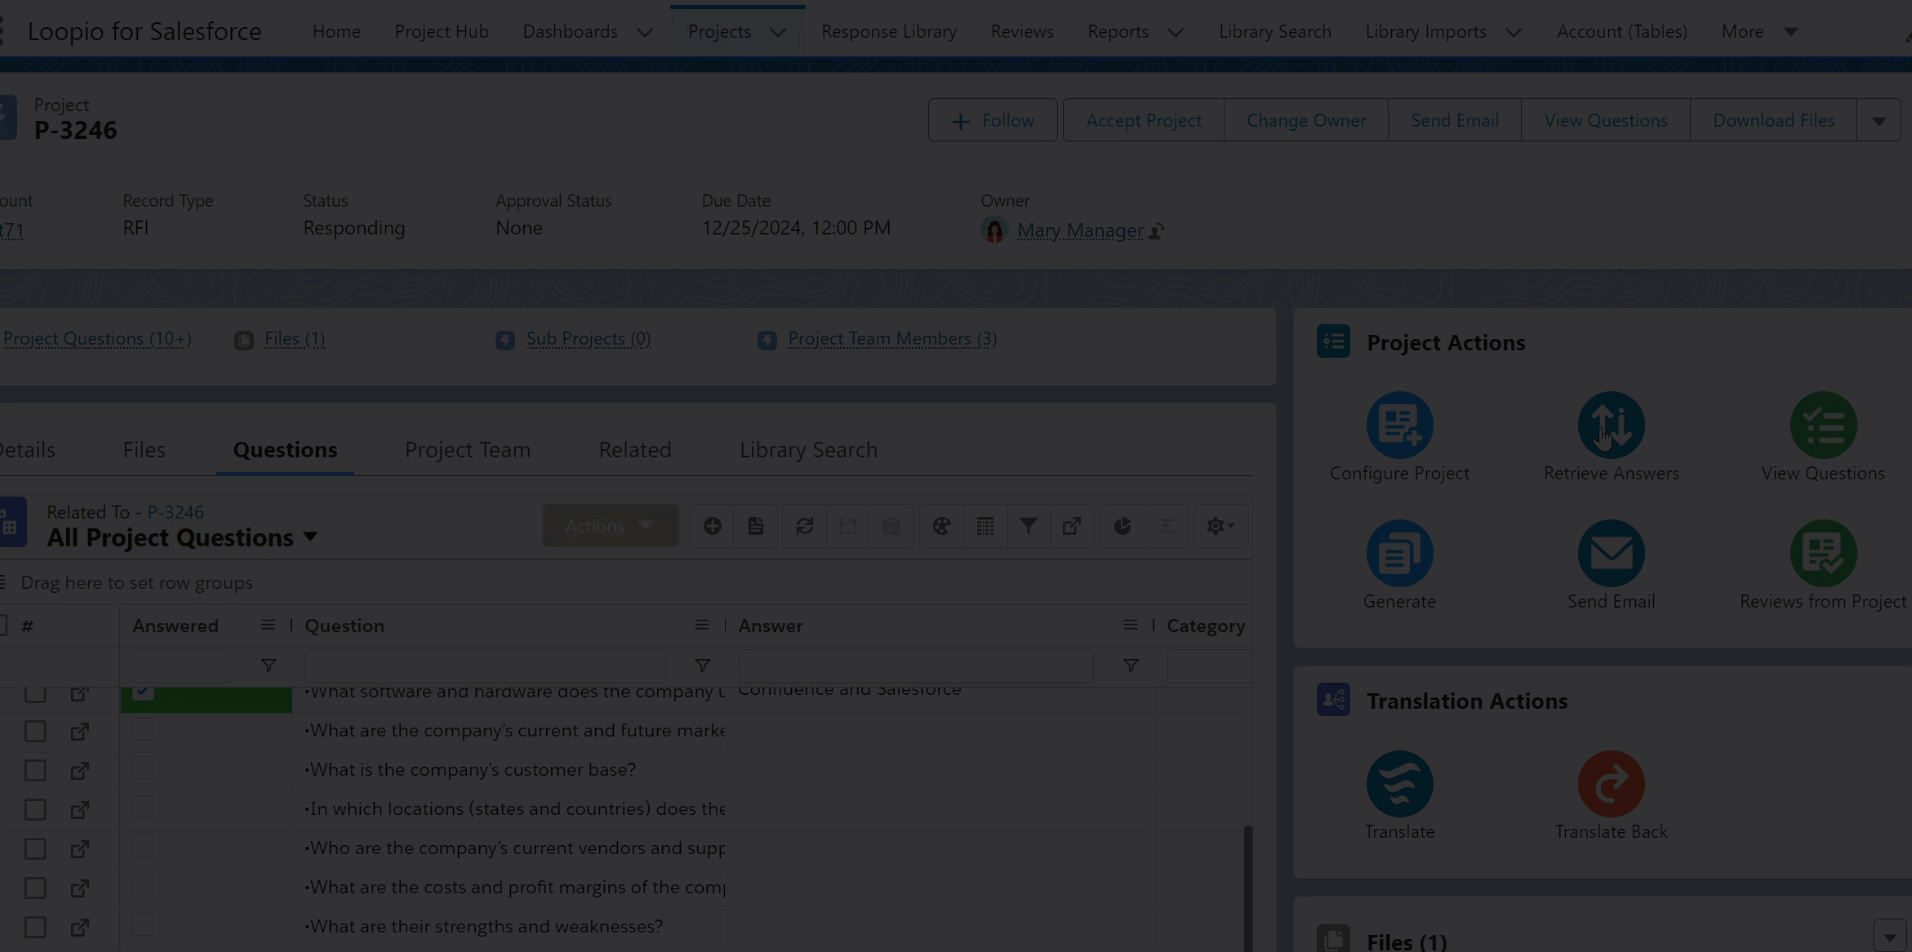Image resolution: width=1912 pixels, height=952 pixels.
Task: Toggle Answered checkbox for customer base question
Action: (x=143, y=768)
